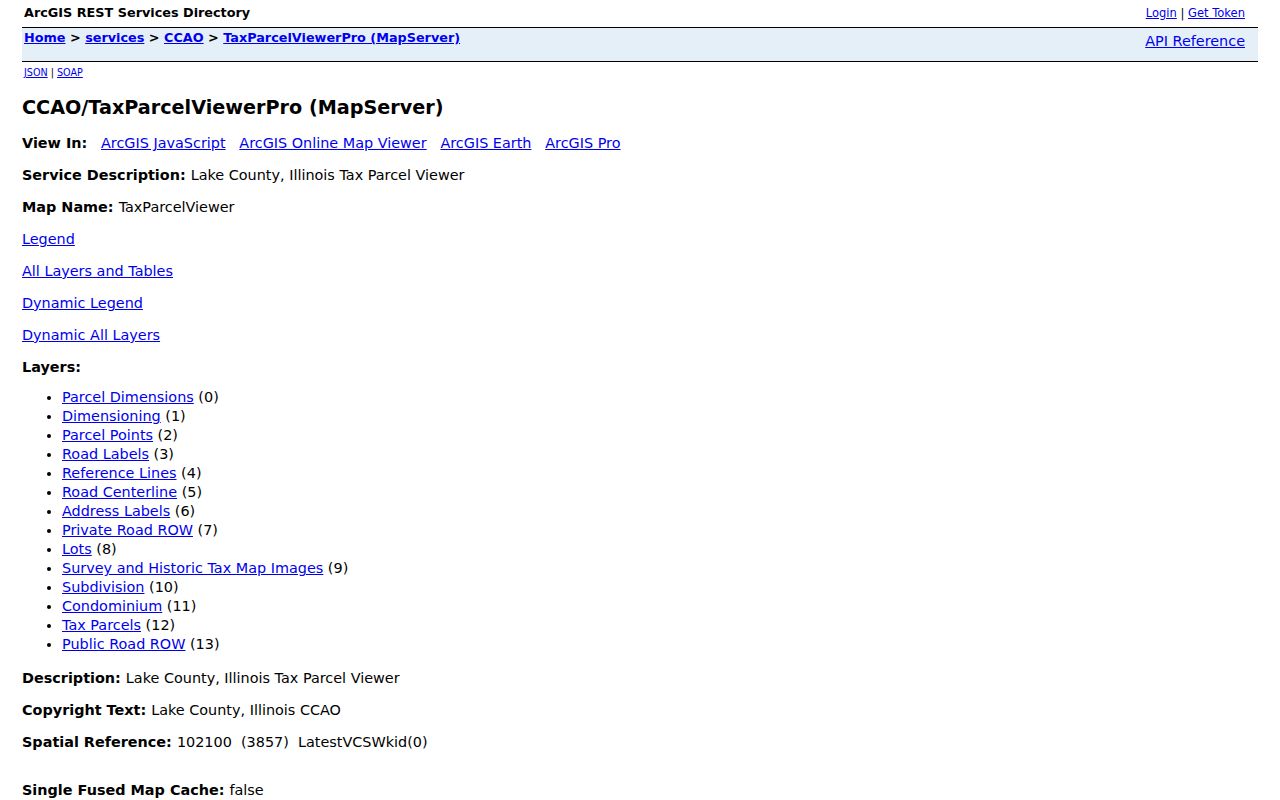Open service in ArcGIS Pro
The height and width of the screenshot is (800, 1280).
[x=583, y=143]
